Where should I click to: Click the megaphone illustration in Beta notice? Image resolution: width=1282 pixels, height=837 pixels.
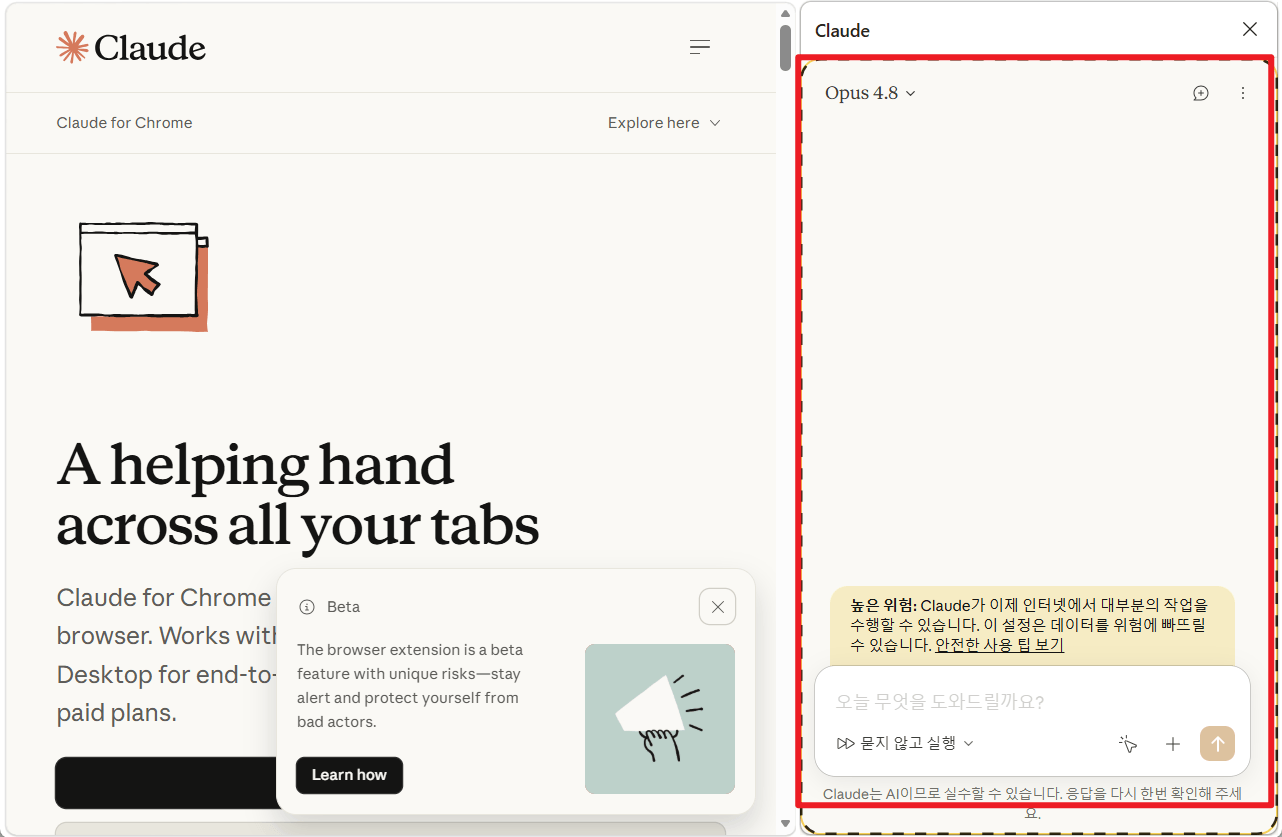point(660,719)
